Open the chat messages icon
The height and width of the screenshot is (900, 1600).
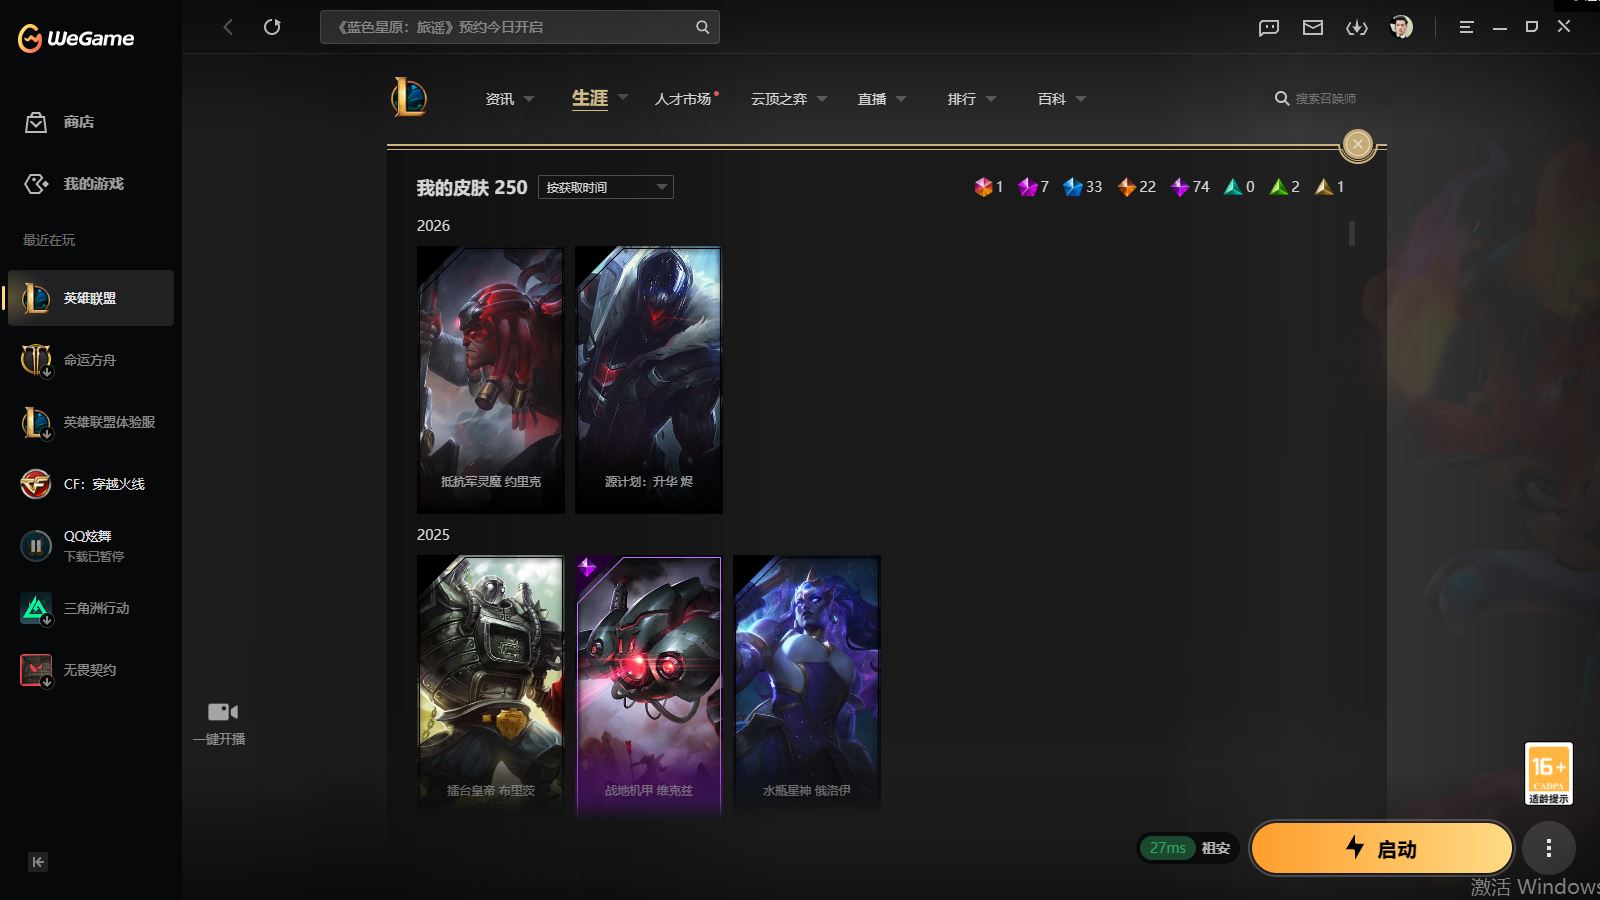click(x=1269, y=27)
